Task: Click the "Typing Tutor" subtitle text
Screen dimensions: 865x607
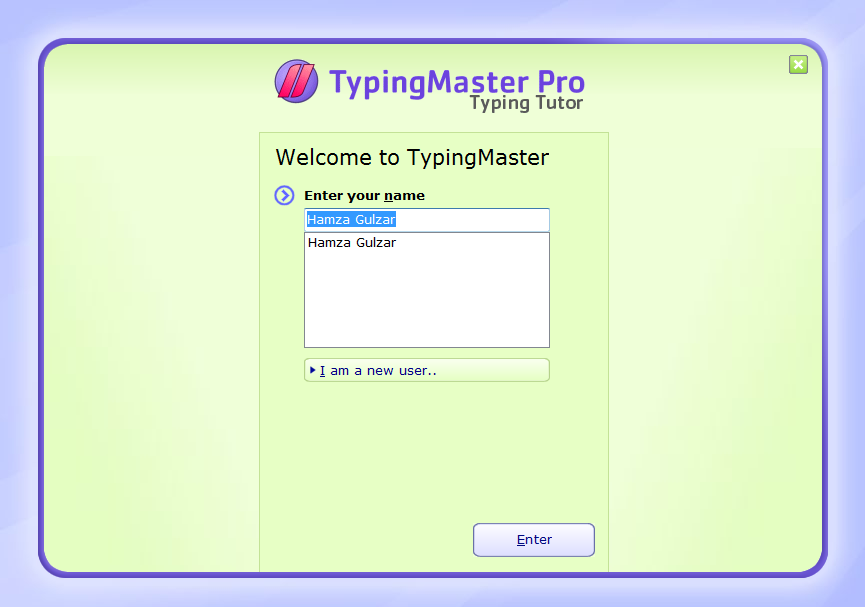Action: pos(525,102)
